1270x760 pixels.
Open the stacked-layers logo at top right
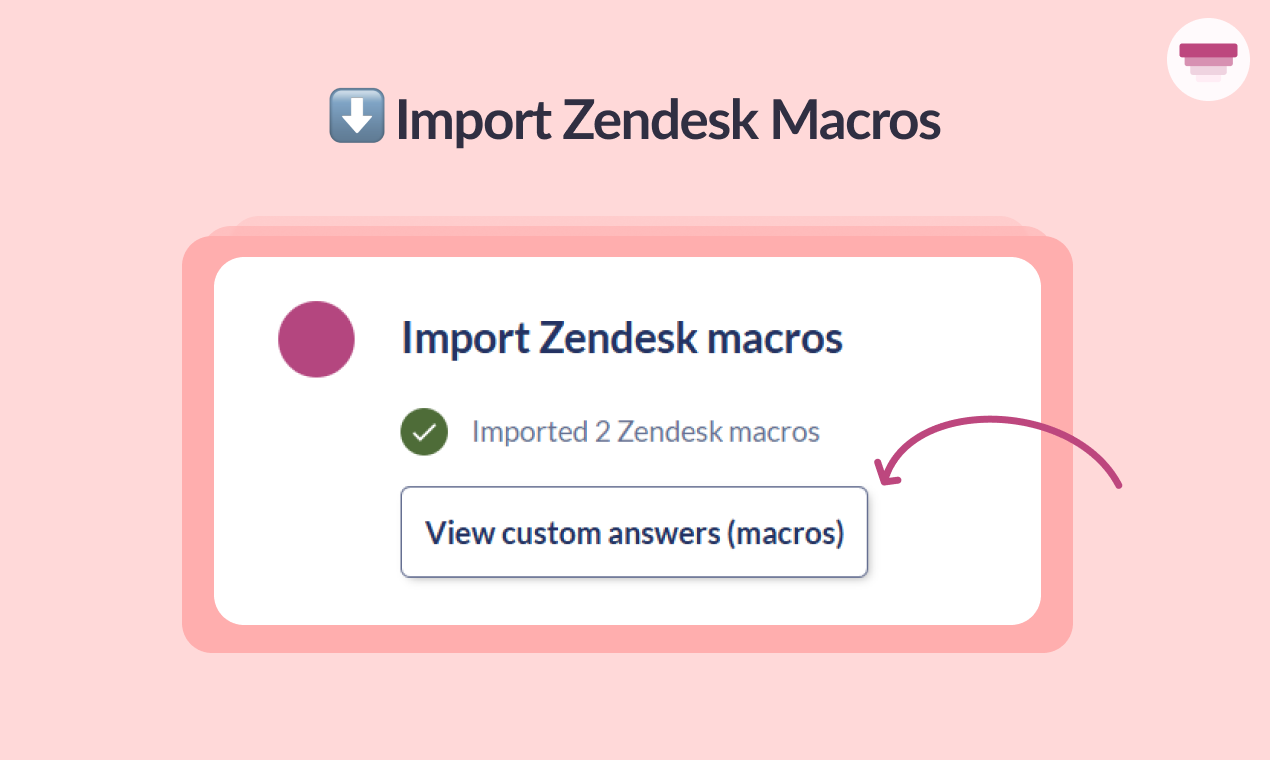click(x=1208, y=59)
